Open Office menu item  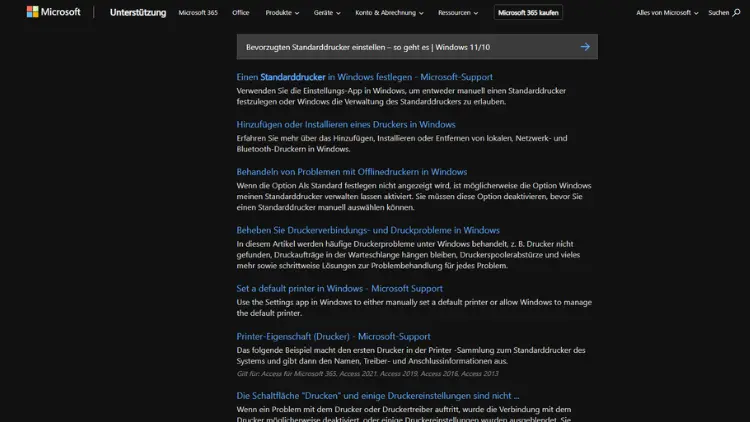point(241,13)
